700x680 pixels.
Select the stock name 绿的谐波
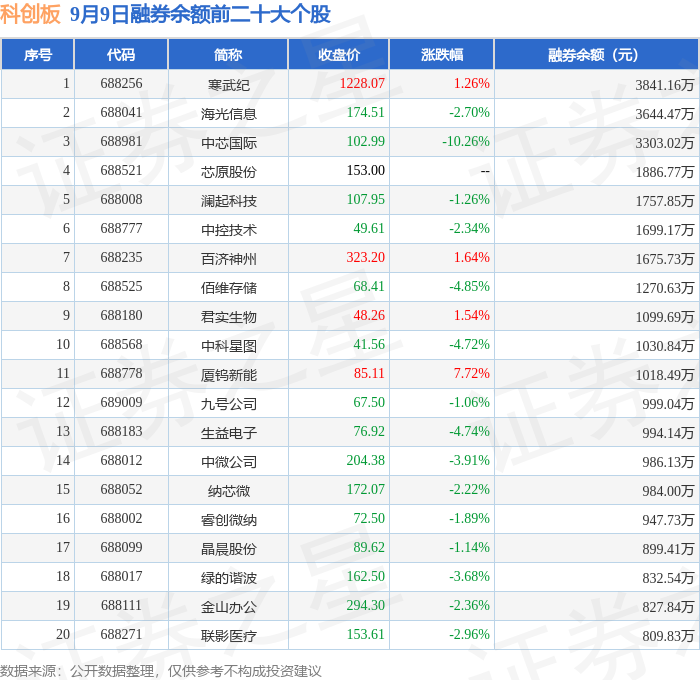pyautogui.click(x=229, y=578)
